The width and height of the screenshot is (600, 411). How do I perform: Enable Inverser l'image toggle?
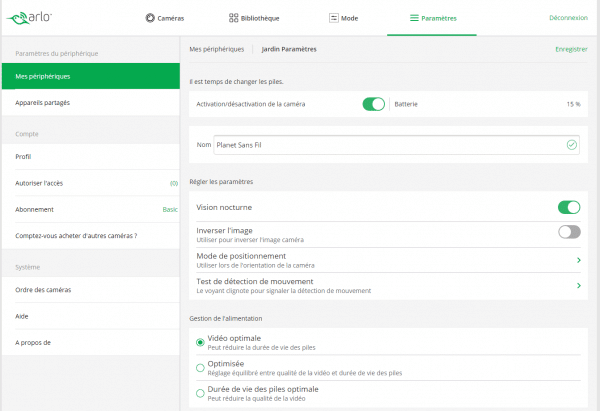pos(568,232)
